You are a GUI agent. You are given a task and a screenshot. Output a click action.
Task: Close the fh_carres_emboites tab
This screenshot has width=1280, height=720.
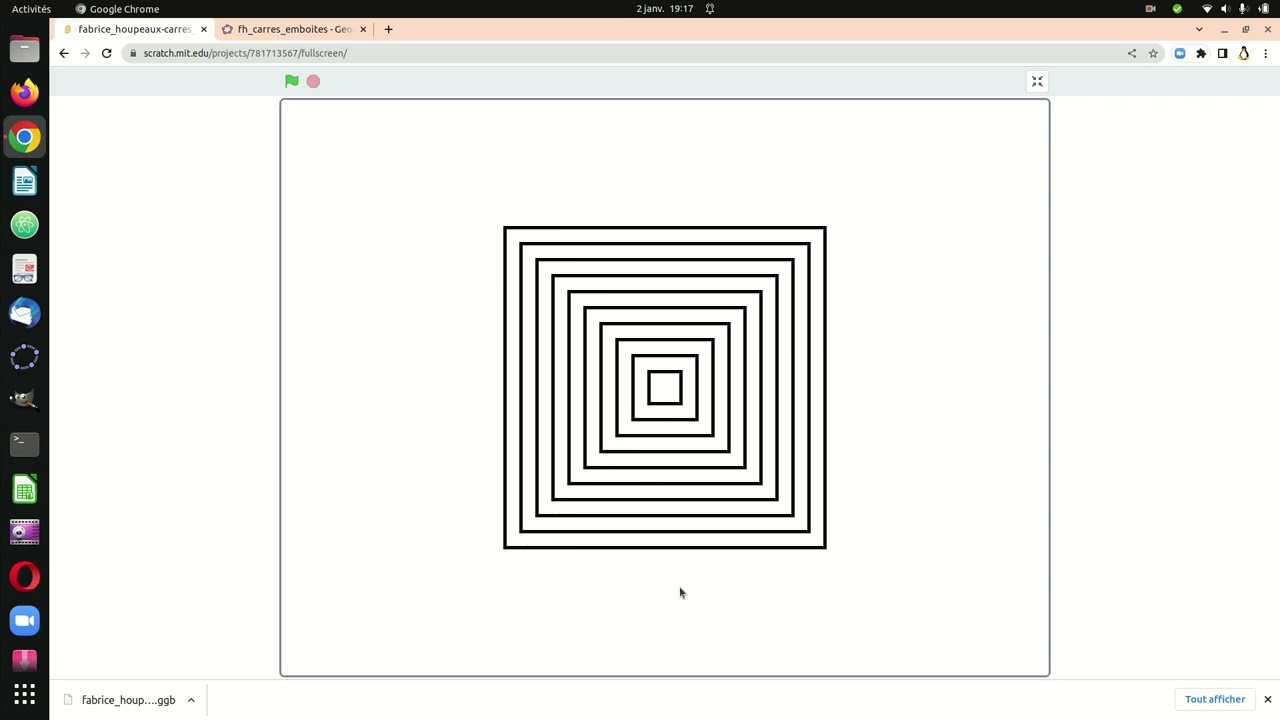click(x=363, y=29)
